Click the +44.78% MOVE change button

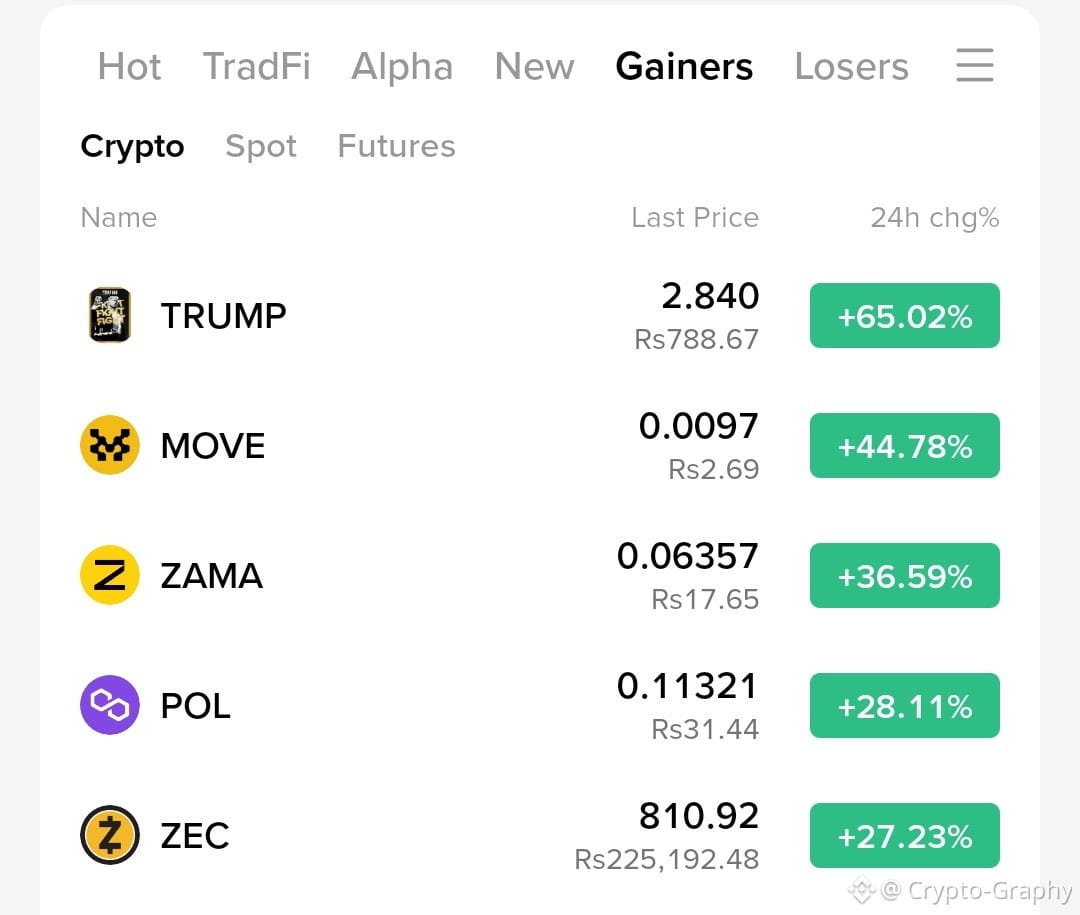coord(904,446)
